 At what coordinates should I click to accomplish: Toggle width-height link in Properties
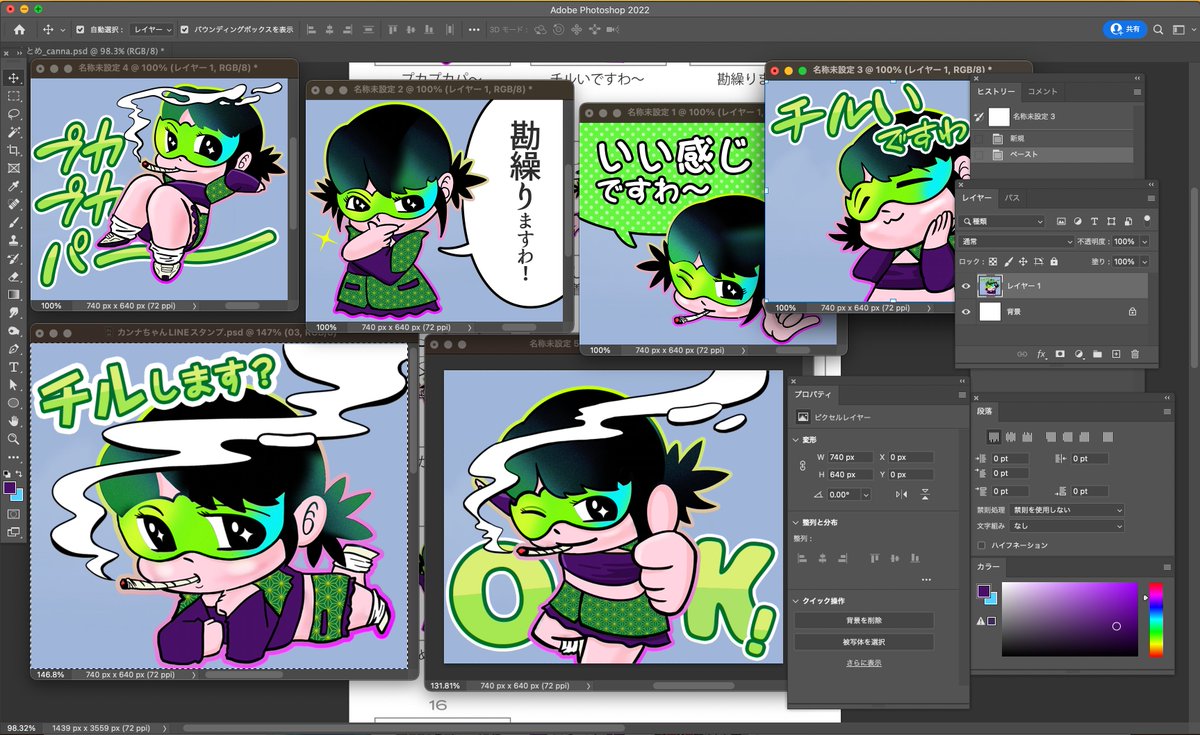click(801, 465)
